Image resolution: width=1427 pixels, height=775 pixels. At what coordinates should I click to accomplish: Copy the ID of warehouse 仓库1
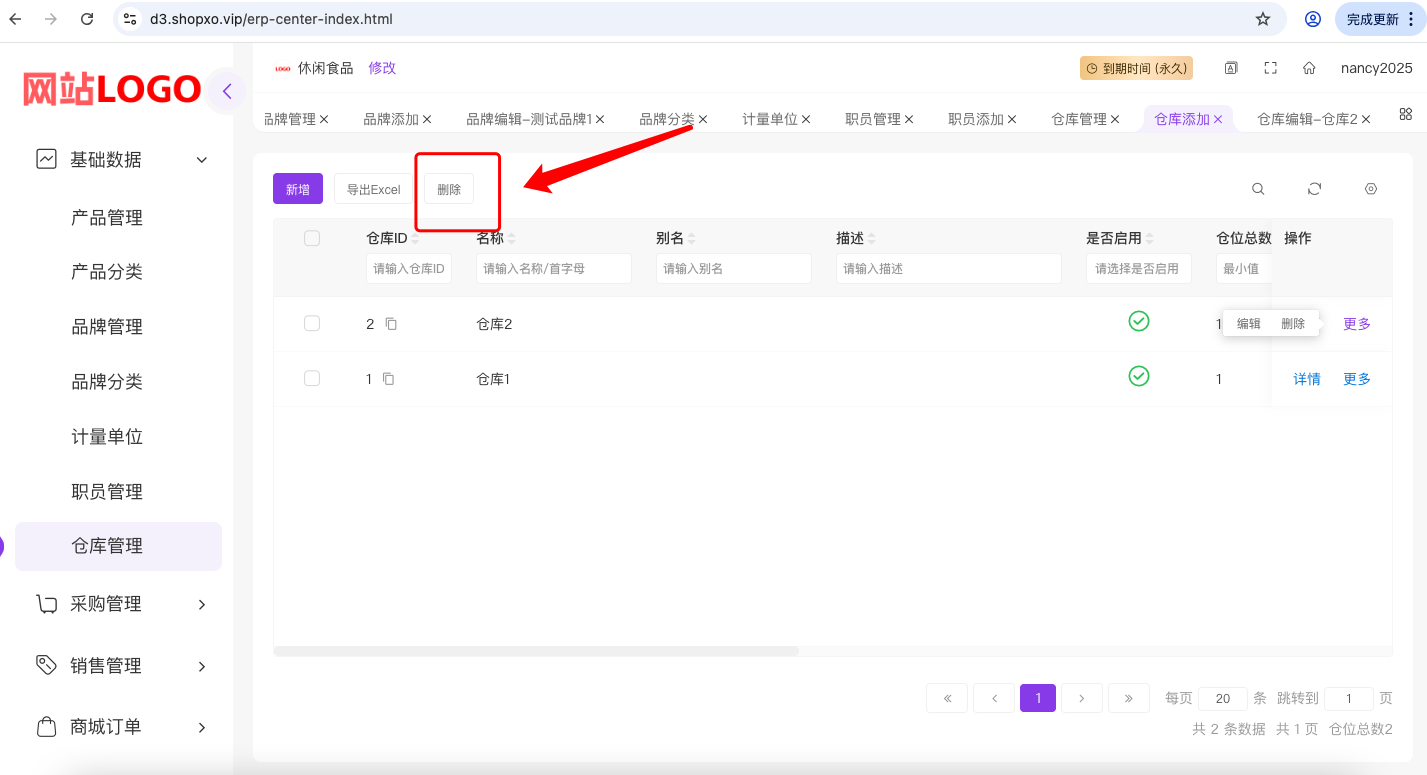click(388, 379)
